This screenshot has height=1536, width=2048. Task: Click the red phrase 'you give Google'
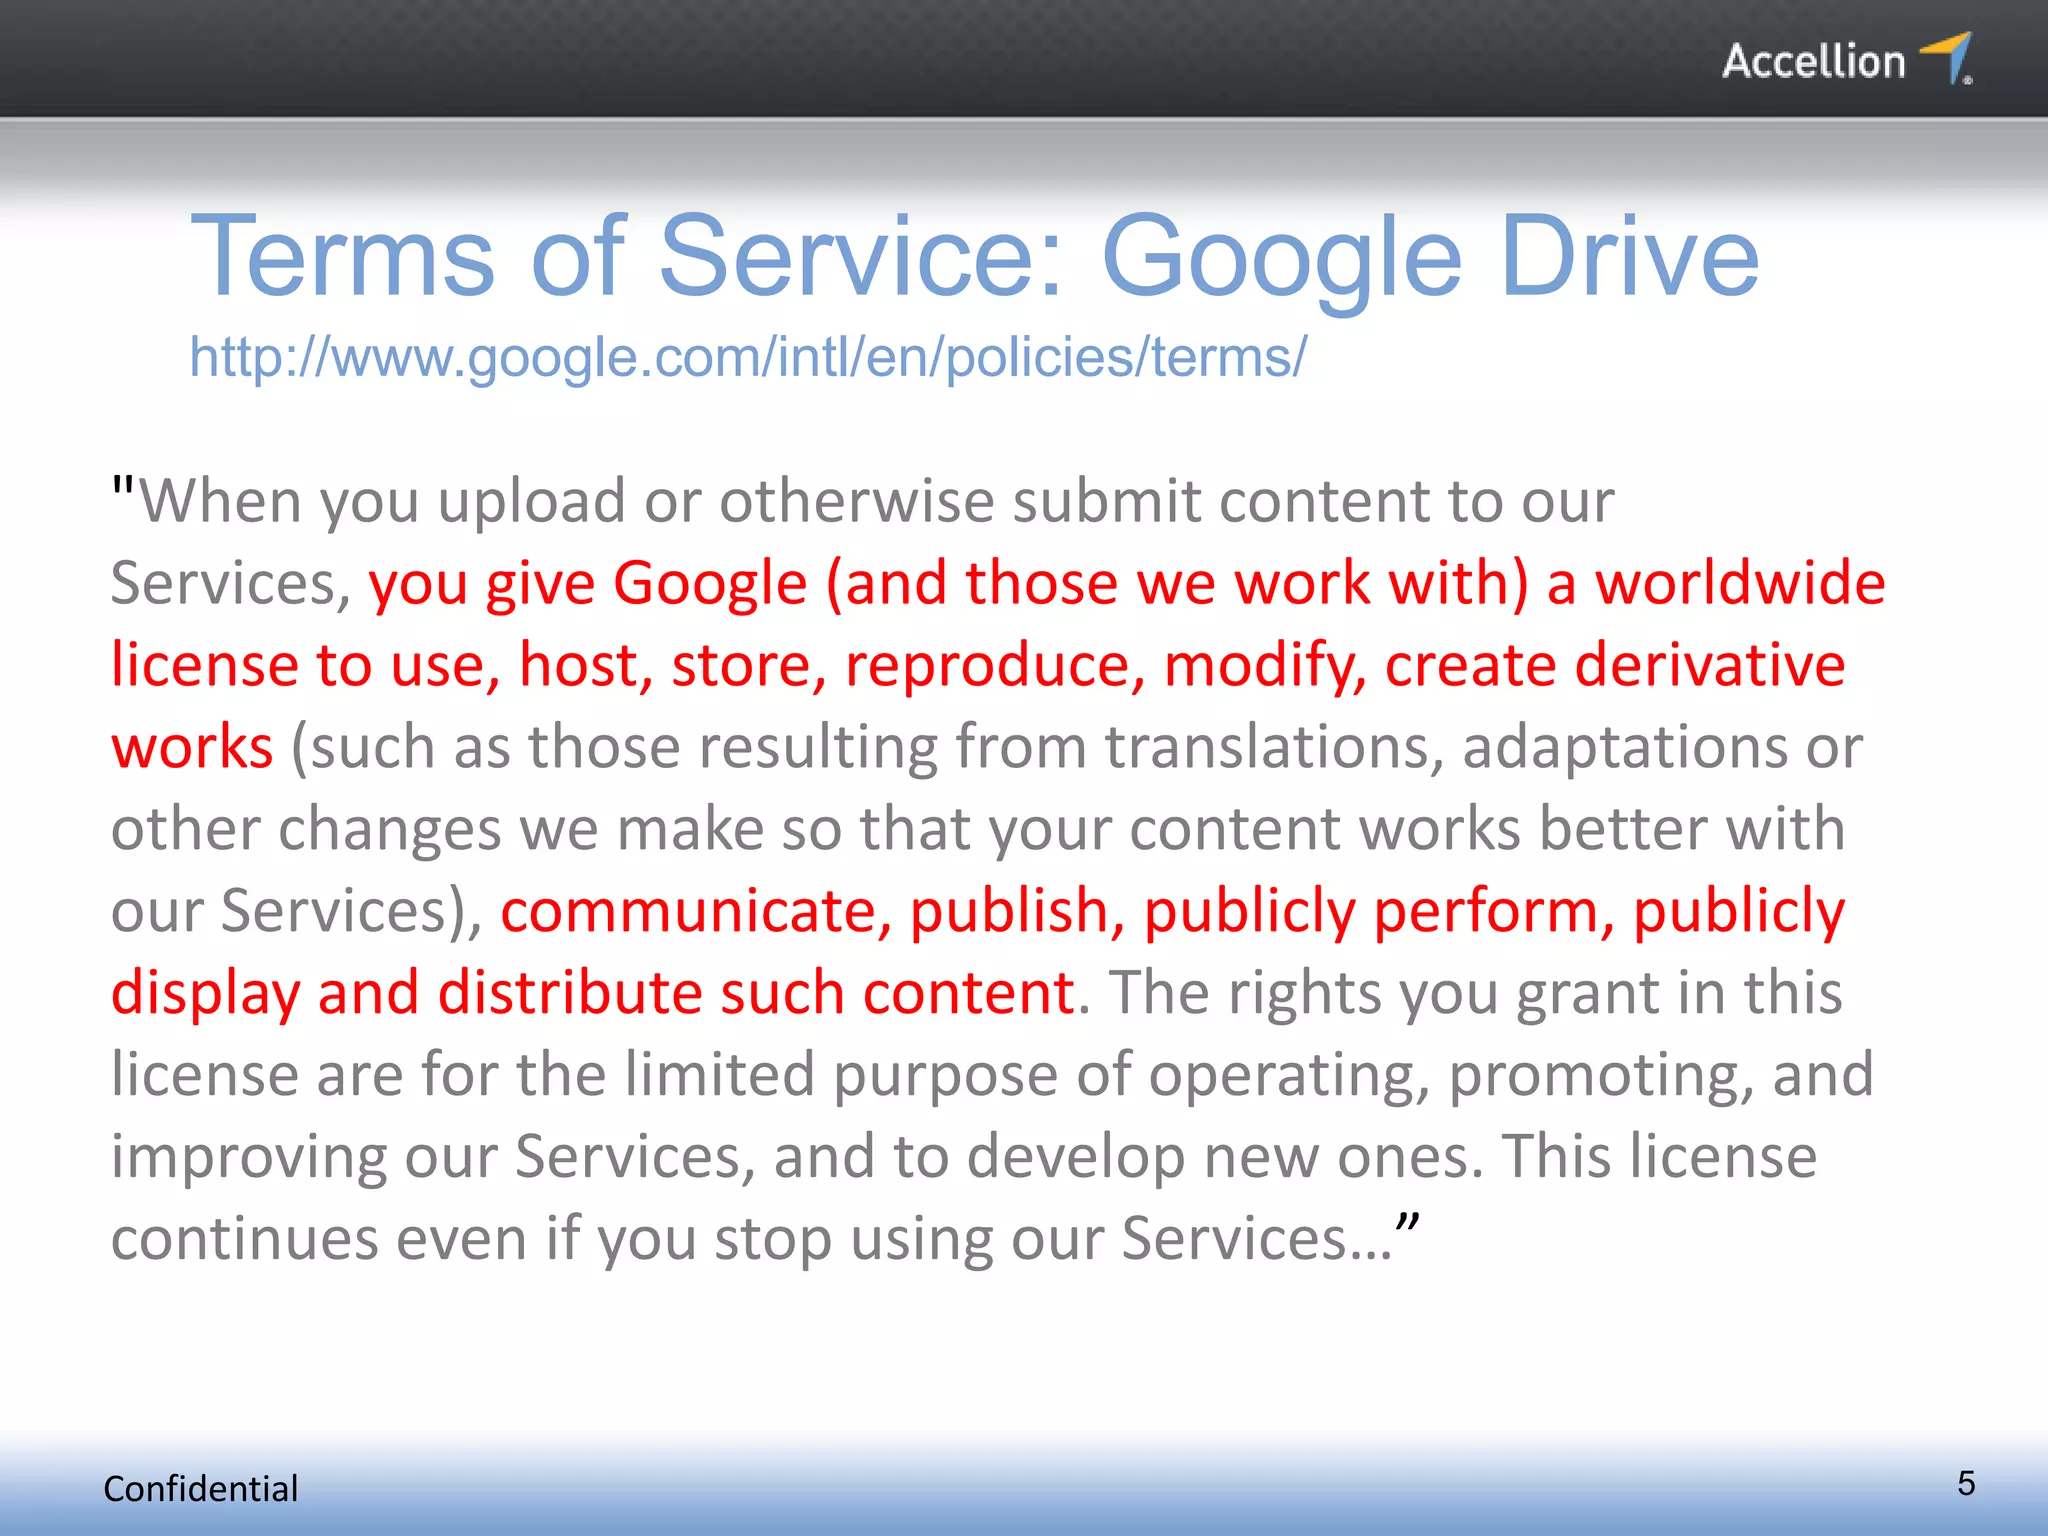coord(588,583)
